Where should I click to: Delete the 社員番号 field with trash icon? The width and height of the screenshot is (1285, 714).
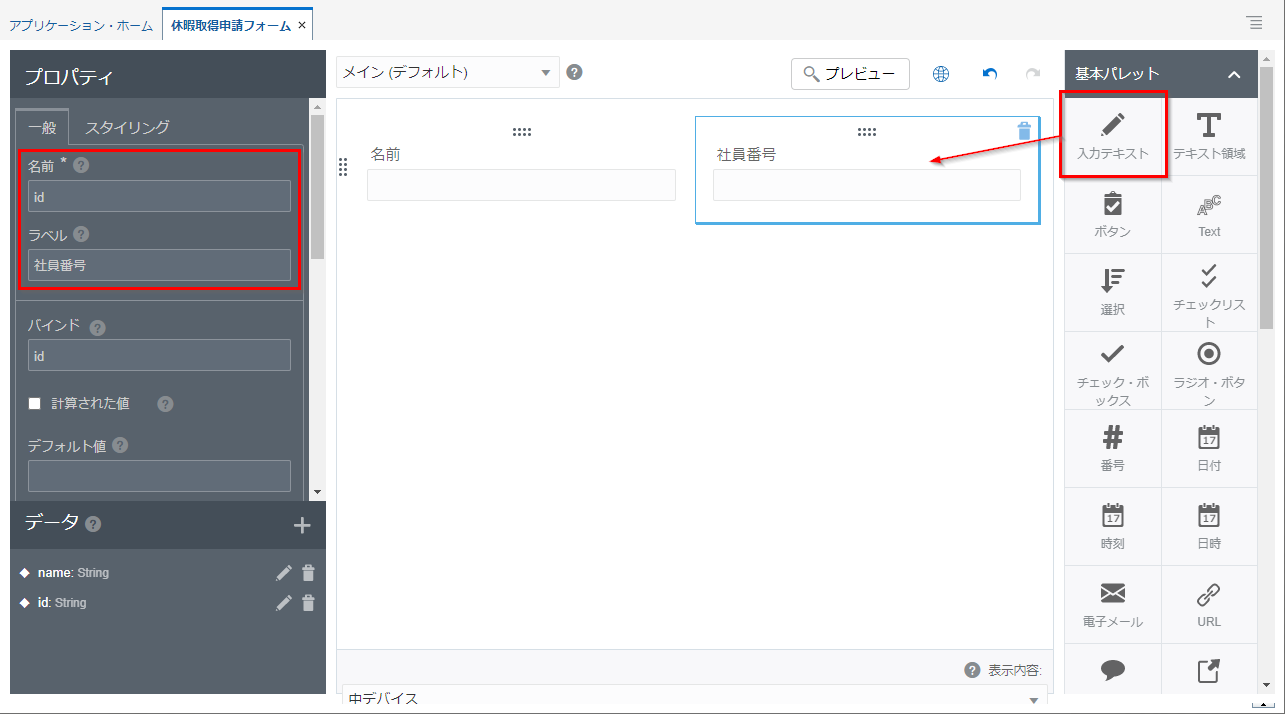[x=1023, y=131]
